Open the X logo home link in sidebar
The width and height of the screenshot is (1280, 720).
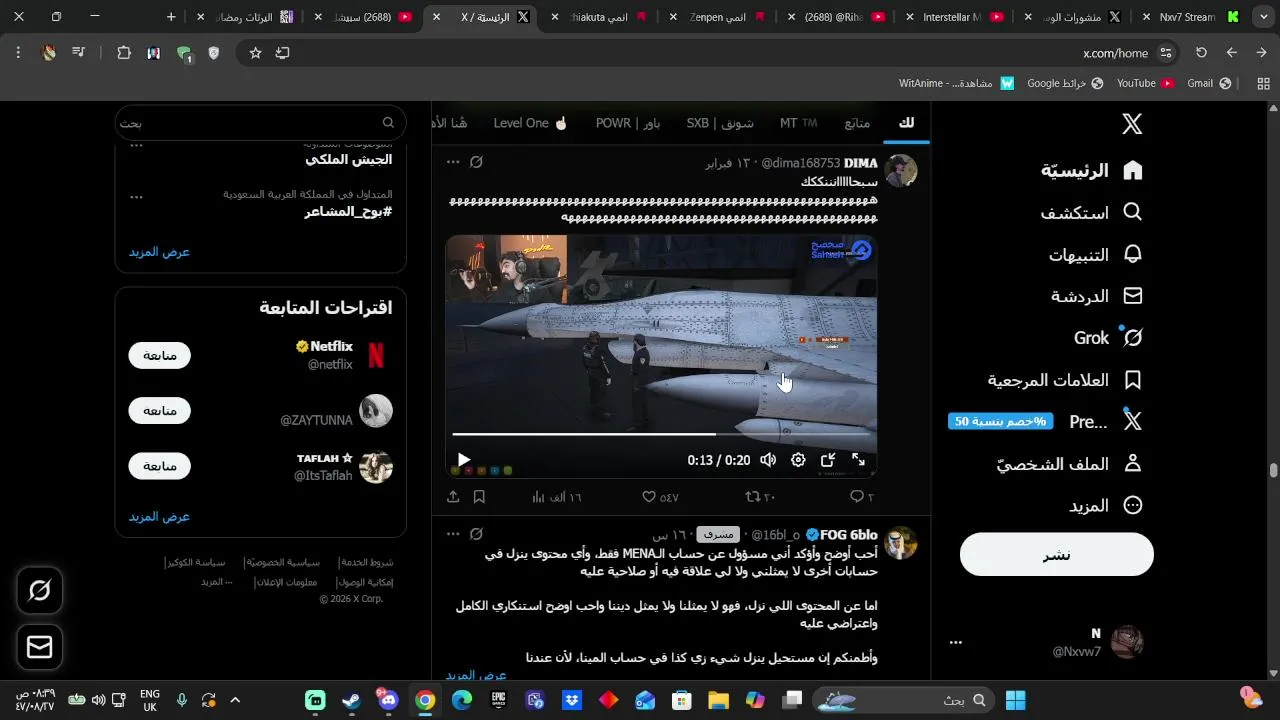1132,124
